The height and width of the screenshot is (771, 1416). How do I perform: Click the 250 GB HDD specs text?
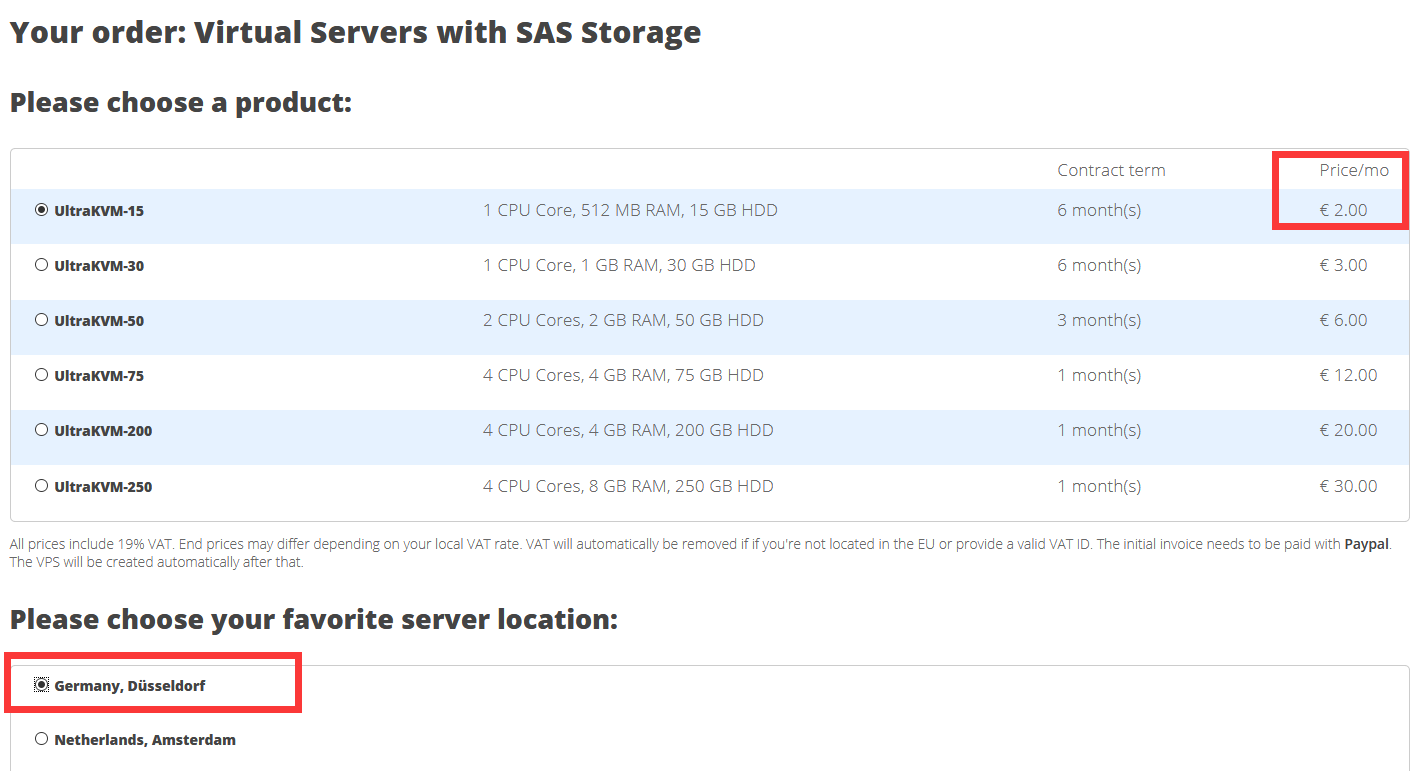coord(628,486)
